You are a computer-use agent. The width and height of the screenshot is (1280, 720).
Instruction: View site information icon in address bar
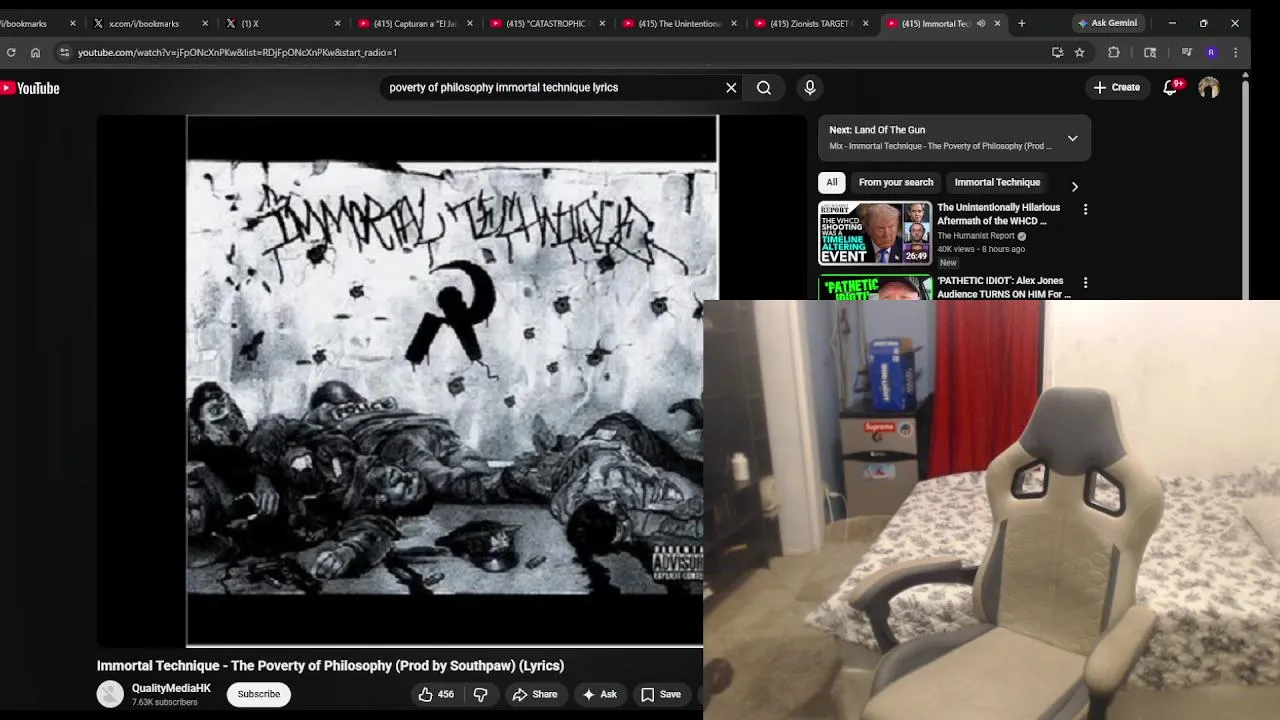64,52
